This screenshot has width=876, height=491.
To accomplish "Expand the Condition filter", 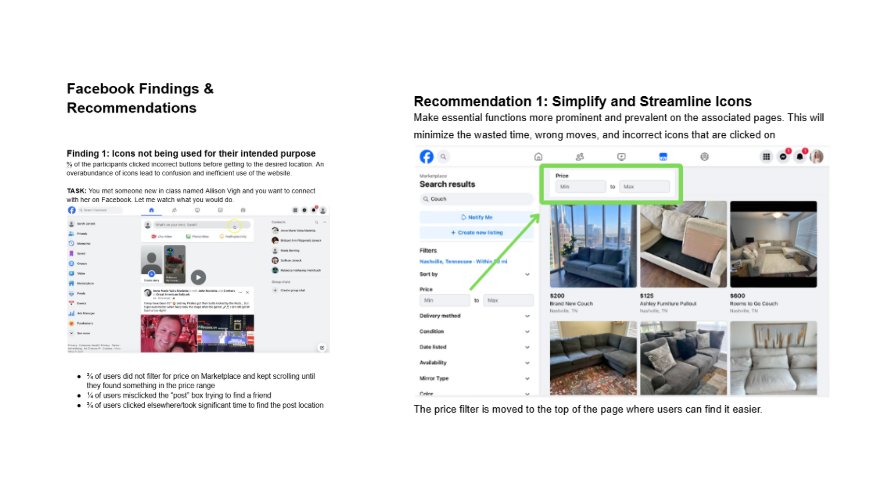I will (475, 331).
